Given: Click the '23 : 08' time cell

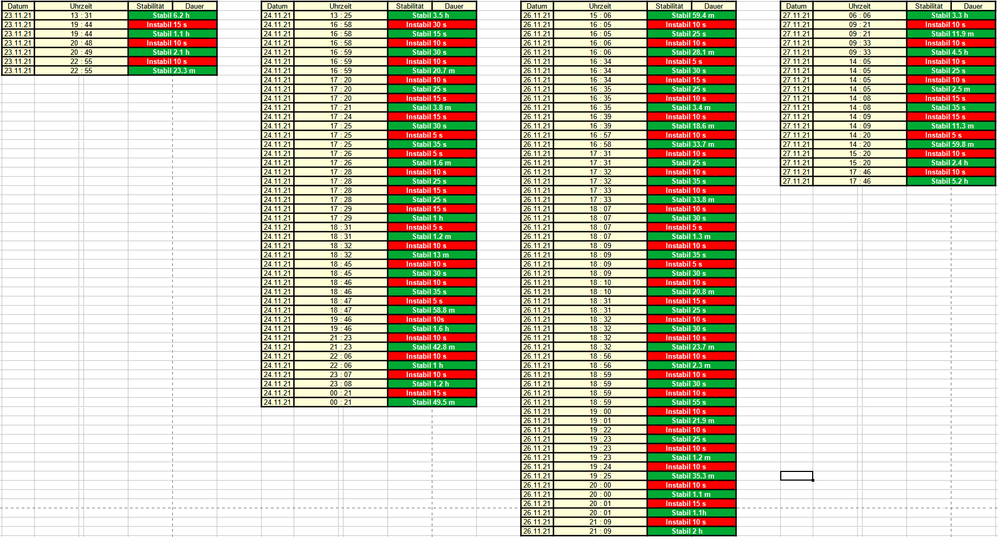Looking at the screenshot, I should click(x=341, y=384).
